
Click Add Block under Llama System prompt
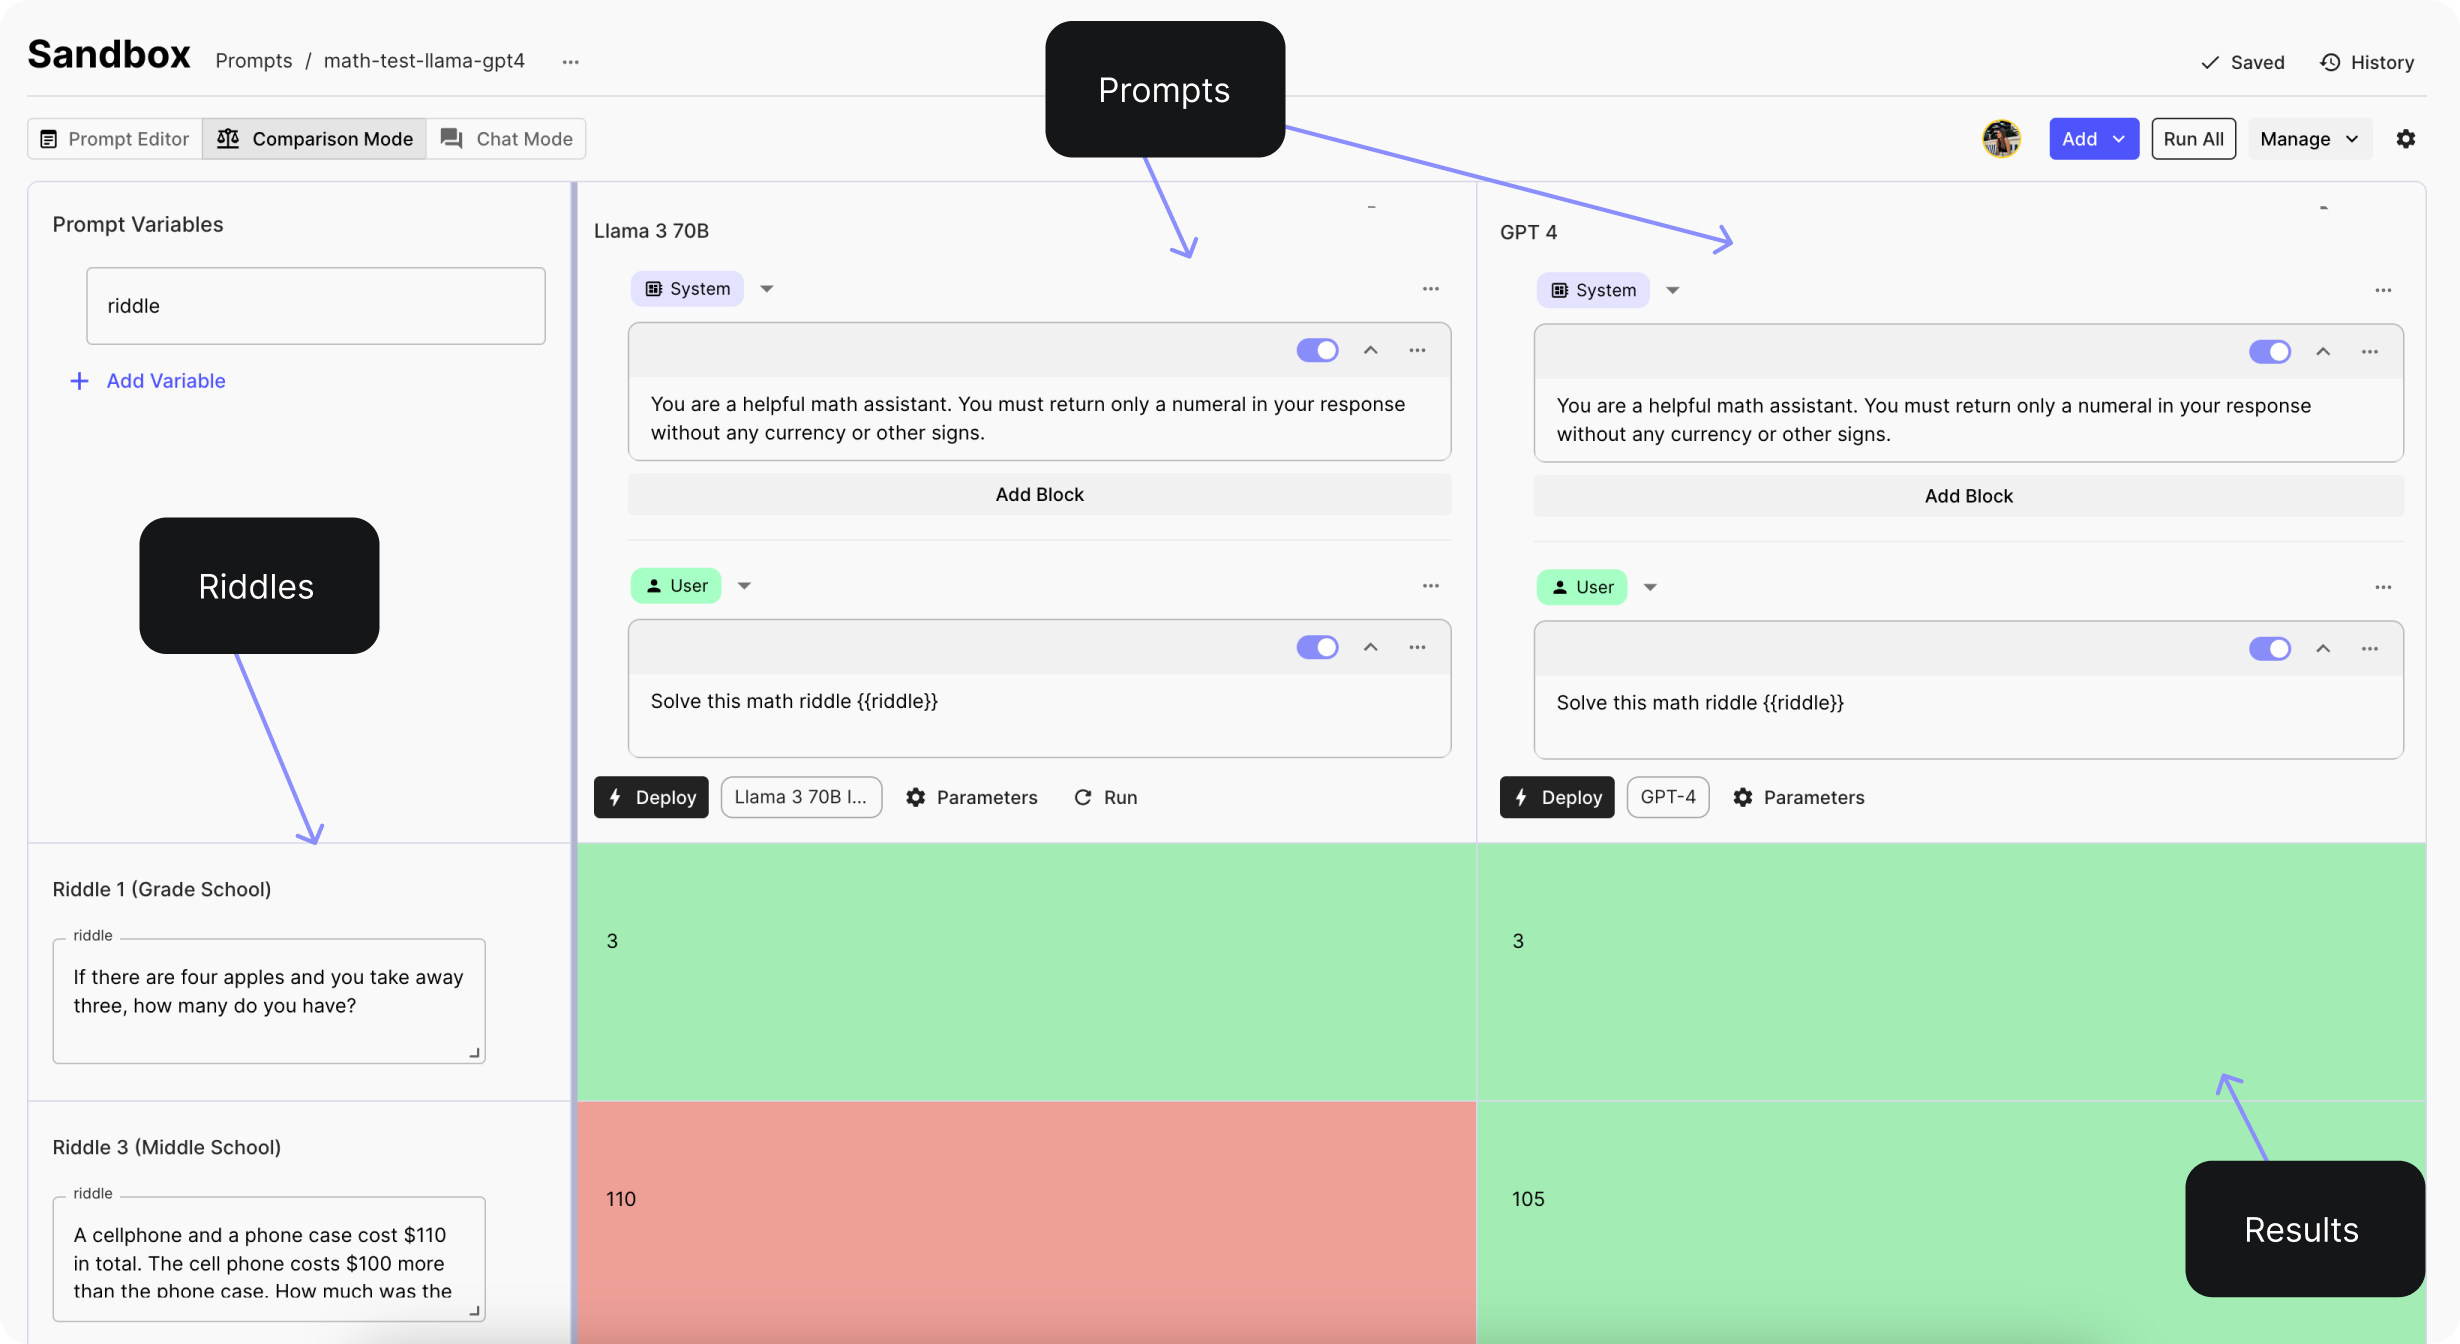1039,494
